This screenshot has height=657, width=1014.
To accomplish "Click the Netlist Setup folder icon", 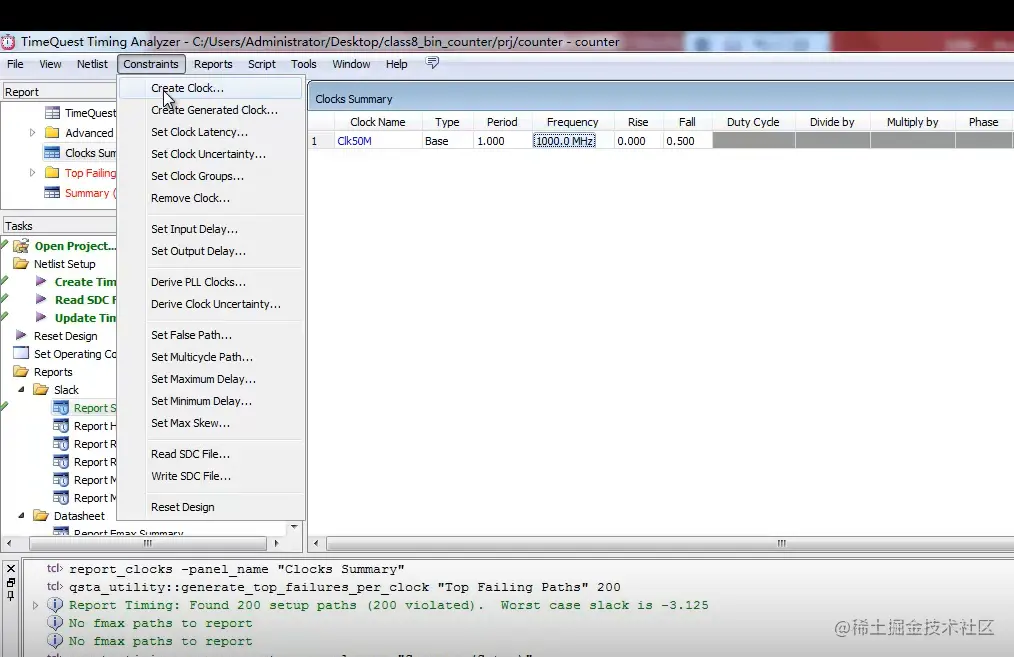I will point(21,264).
